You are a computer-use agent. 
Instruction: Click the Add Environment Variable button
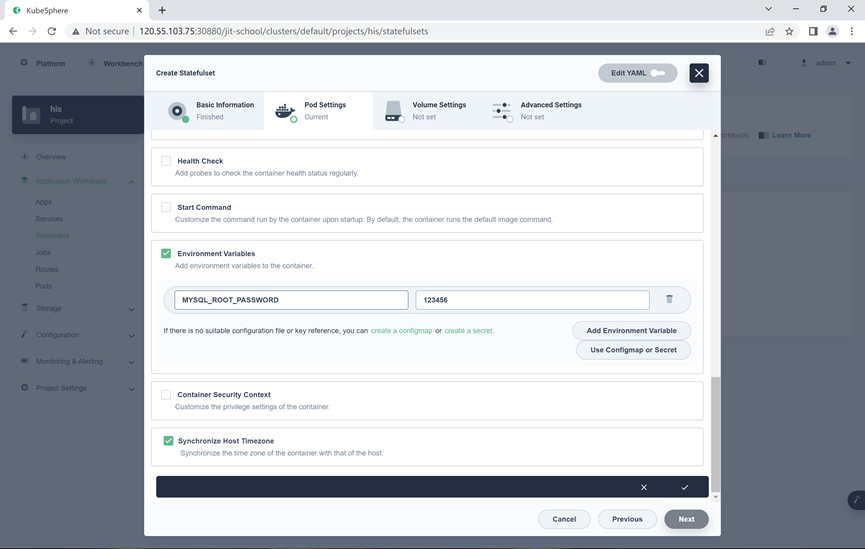(631, 331)
